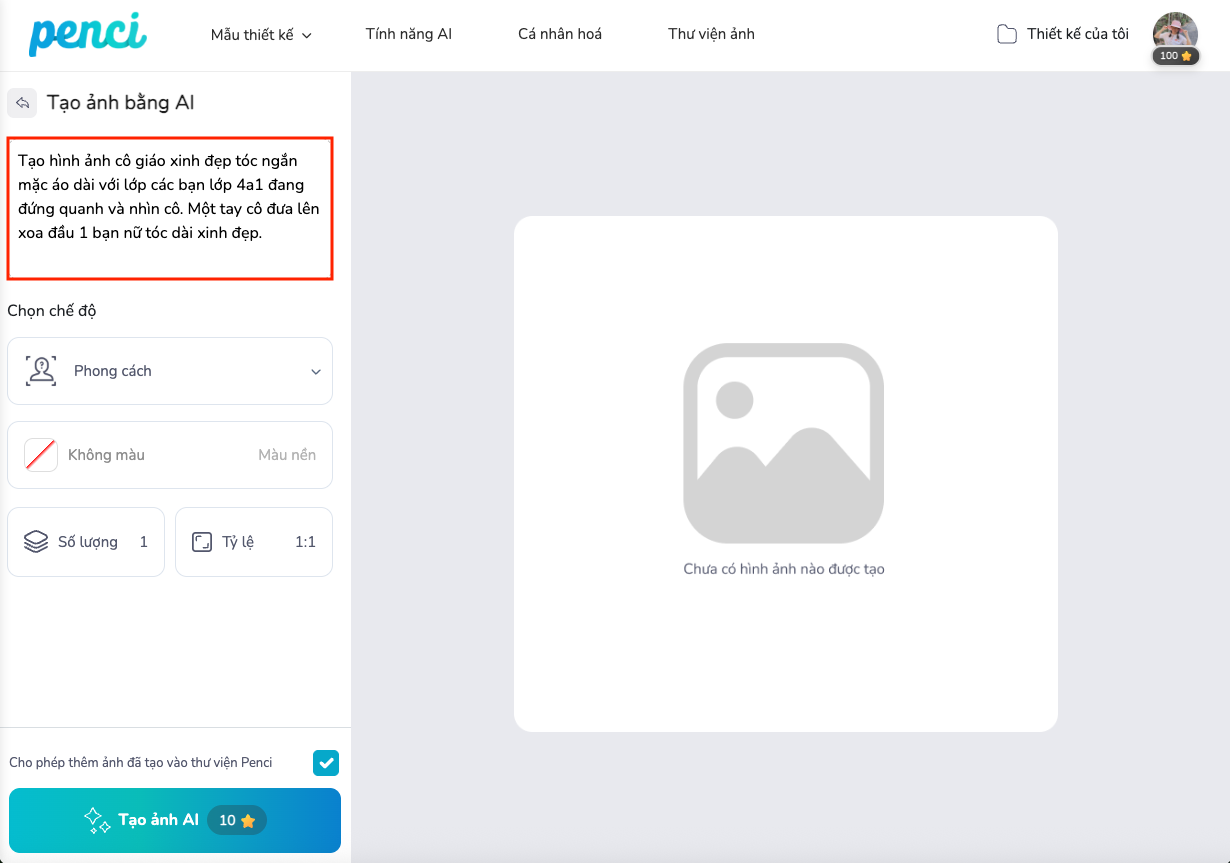Image resolution: width=1230 pixels, height=863 pixels.
Task: Open the Tính năng AI menu
Action: (x=408, y=34)
